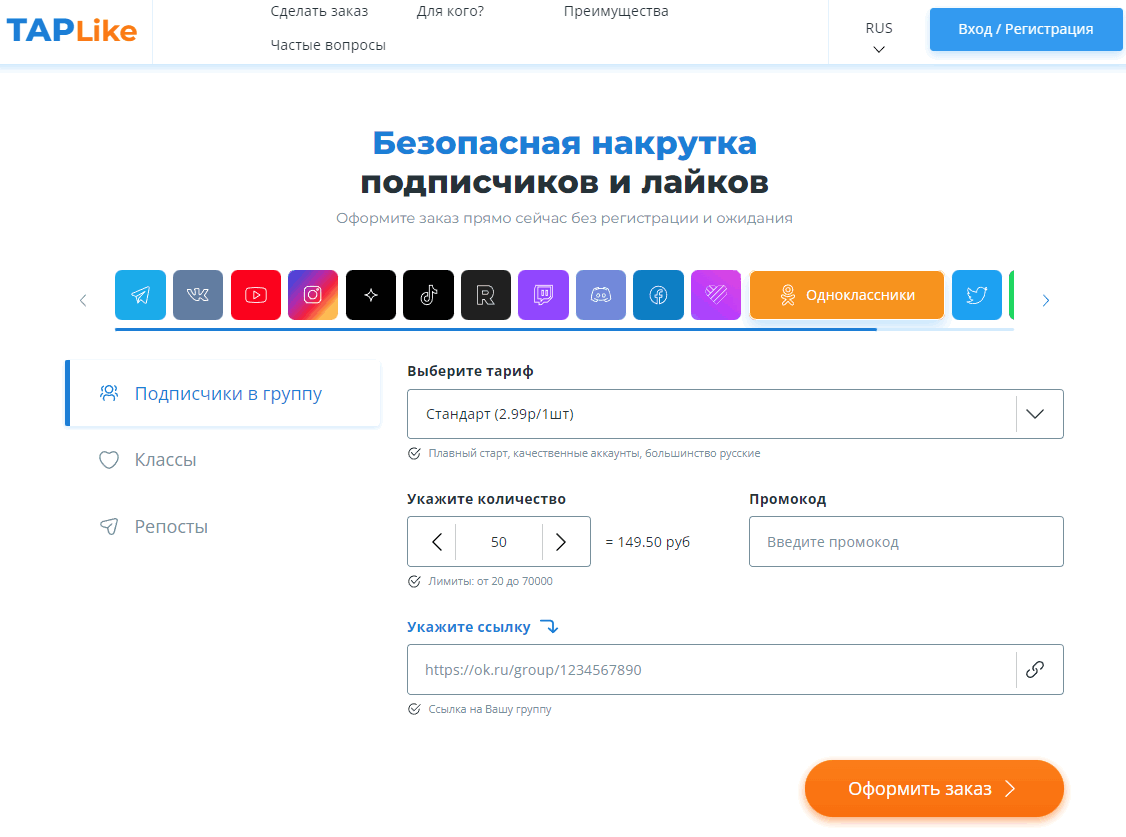Click the Плавный старт tariff description text

595,454
